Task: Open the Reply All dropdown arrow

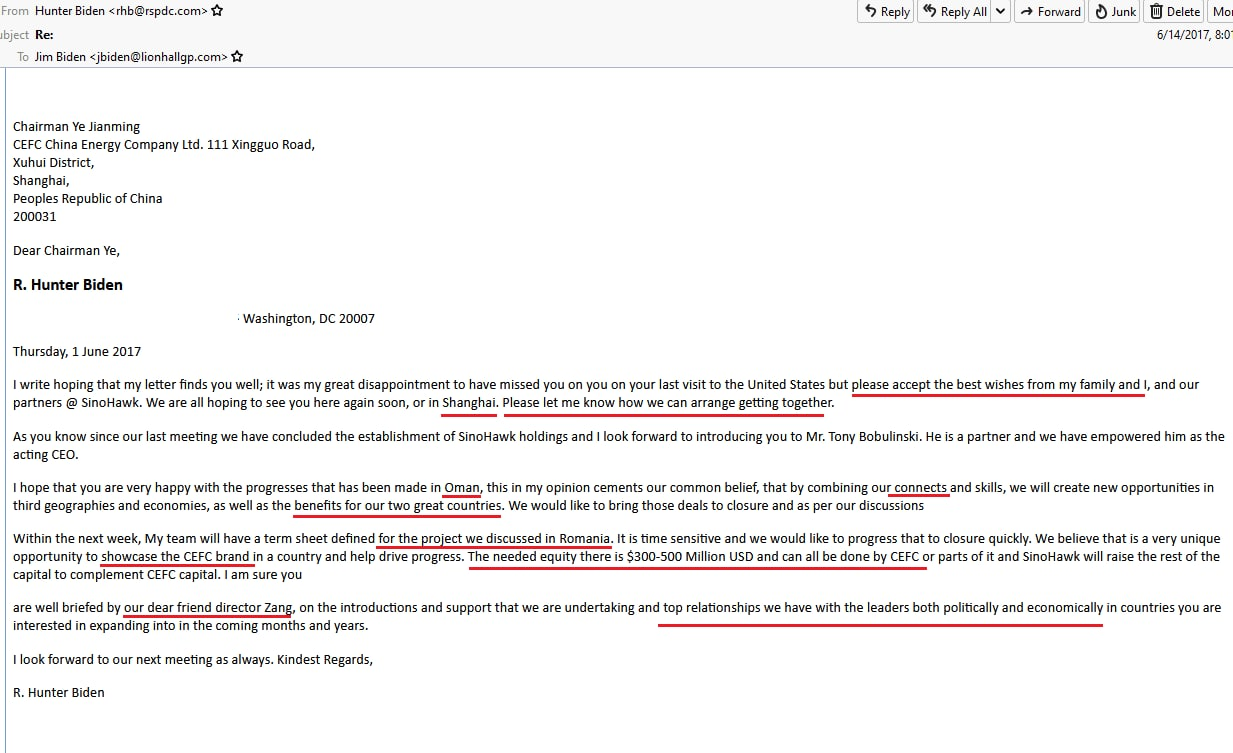Action: pyautogui.click(x=999, y=11)
